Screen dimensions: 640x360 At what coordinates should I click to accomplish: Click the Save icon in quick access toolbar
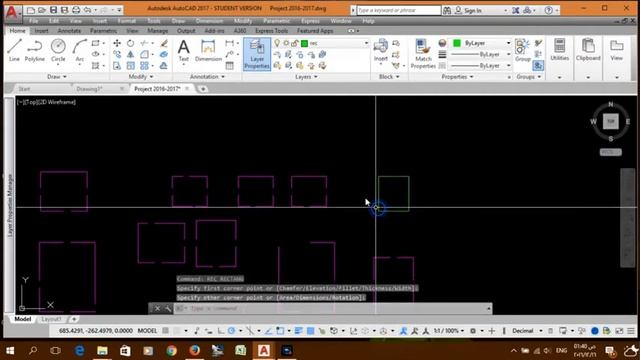pos(53,10)
